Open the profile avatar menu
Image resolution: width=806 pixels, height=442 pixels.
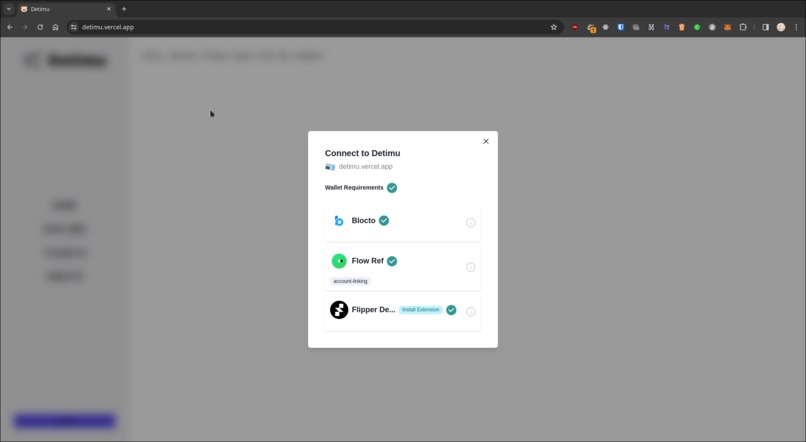pyautogui.click(x=781, y=27)
